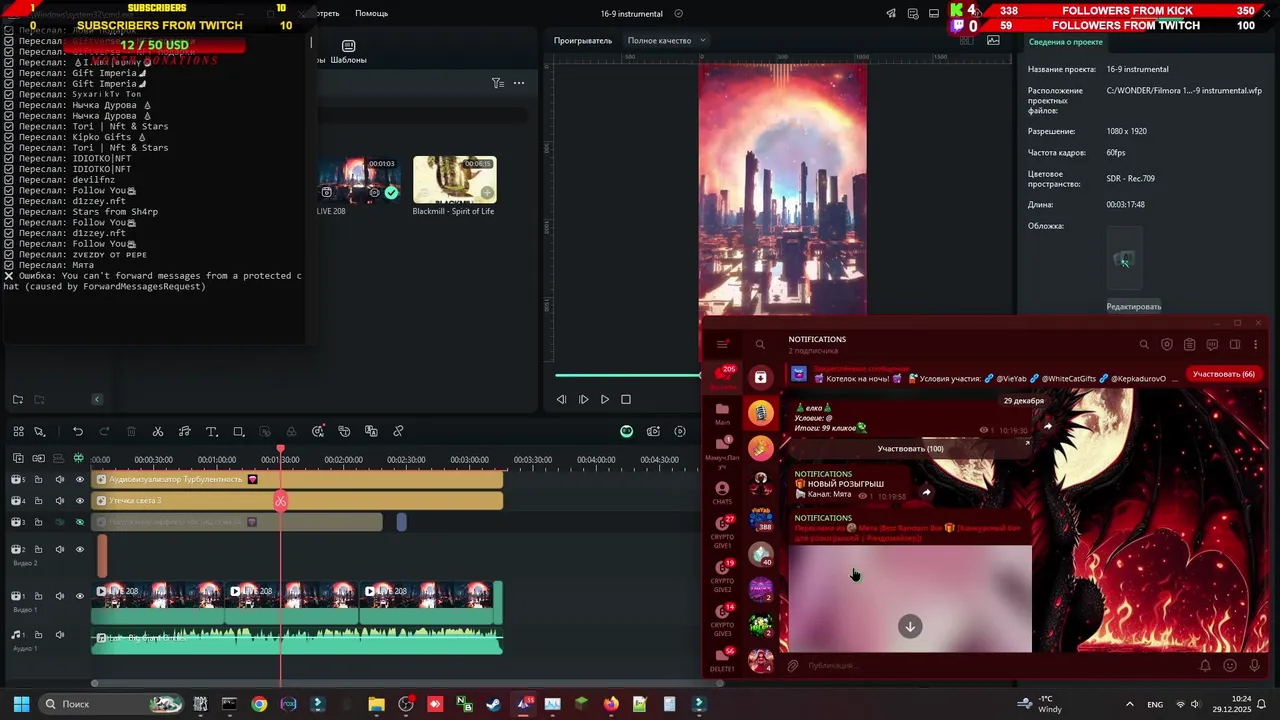Open the filter icon in the media panel

coord(497,83)
